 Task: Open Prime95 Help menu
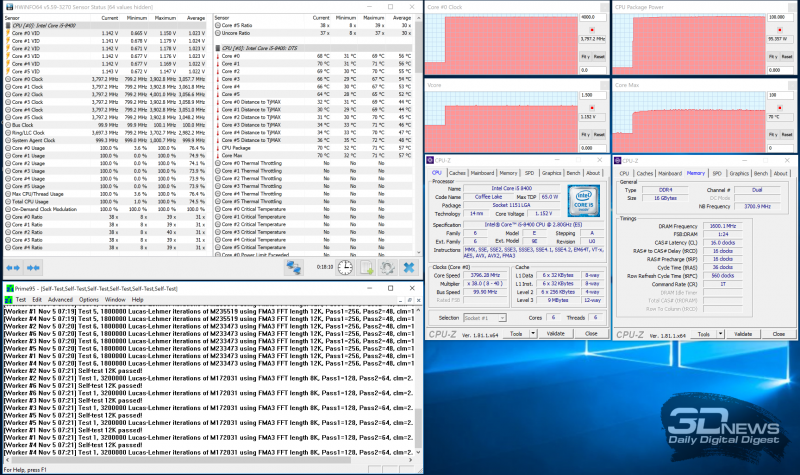[137, 299]
